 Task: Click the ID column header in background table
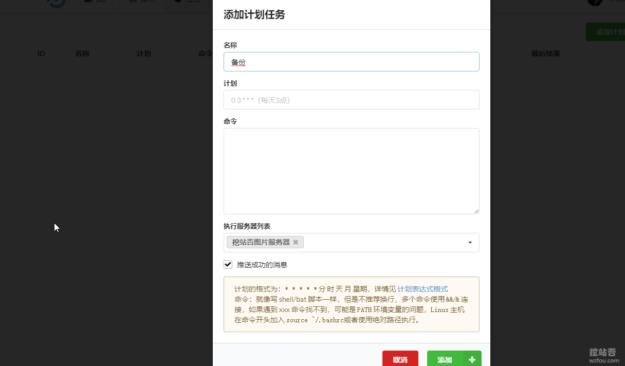(41, 53)
